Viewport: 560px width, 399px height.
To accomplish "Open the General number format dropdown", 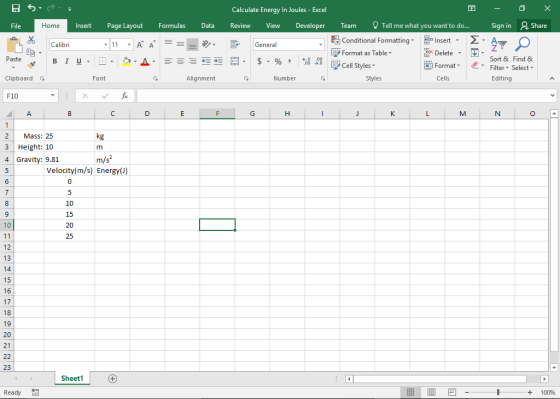I will 320,45.
